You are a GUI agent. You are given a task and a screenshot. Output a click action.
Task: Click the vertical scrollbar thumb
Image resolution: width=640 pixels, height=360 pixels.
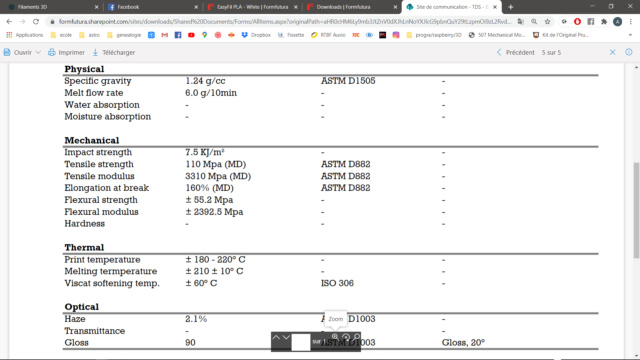click(636, 210)
